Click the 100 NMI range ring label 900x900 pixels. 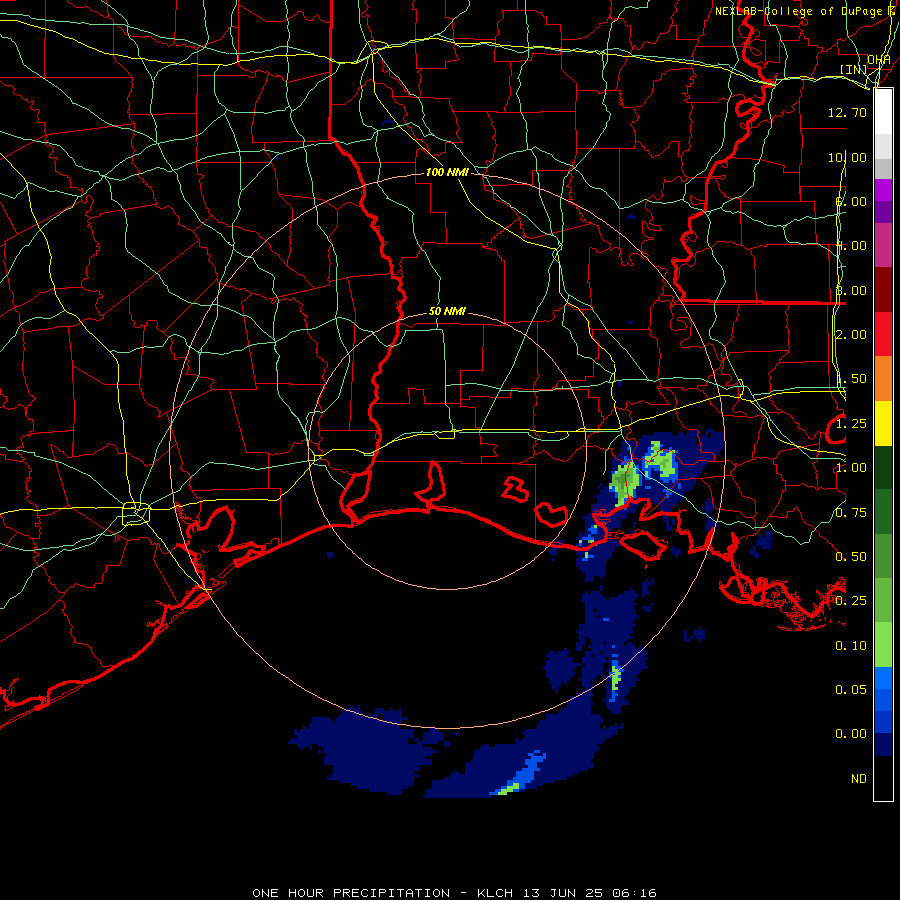(447, 172)
